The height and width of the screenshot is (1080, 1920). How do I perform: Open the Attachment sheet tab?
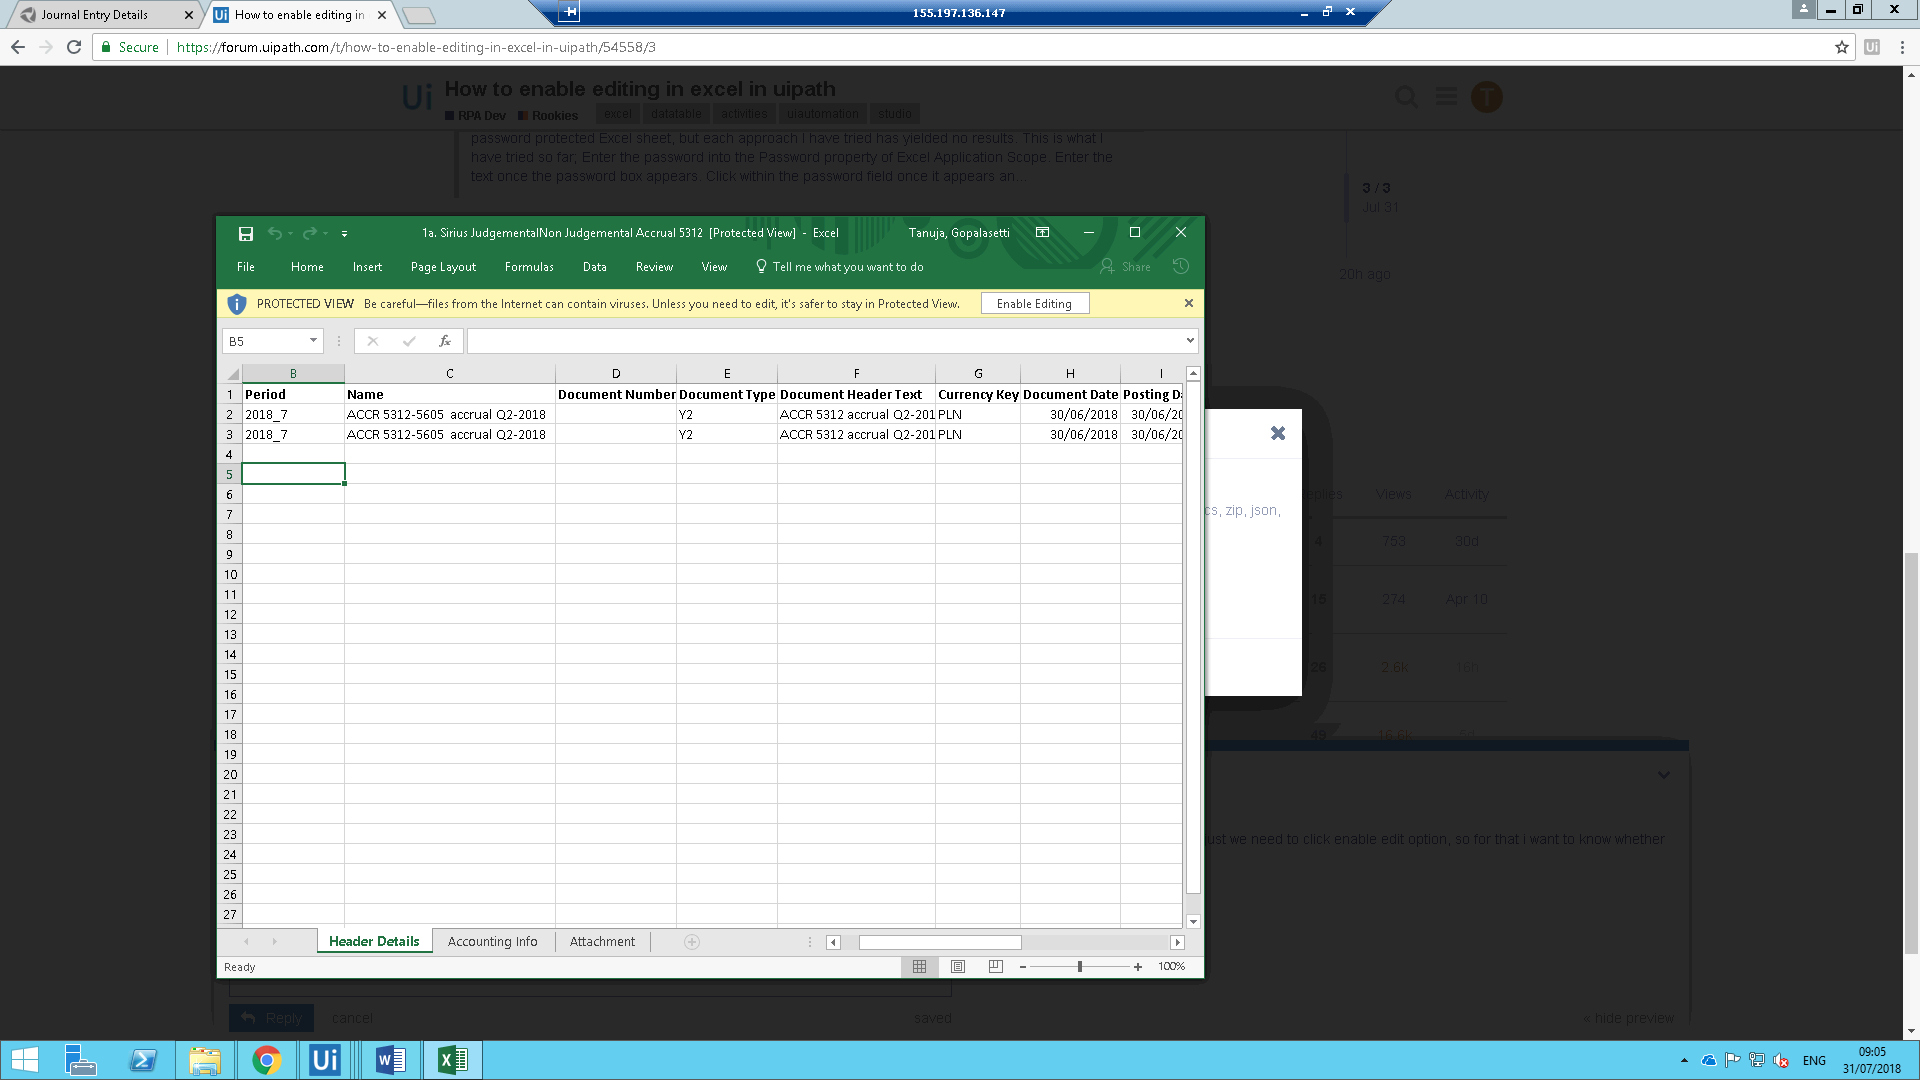(x=602, y=941)
